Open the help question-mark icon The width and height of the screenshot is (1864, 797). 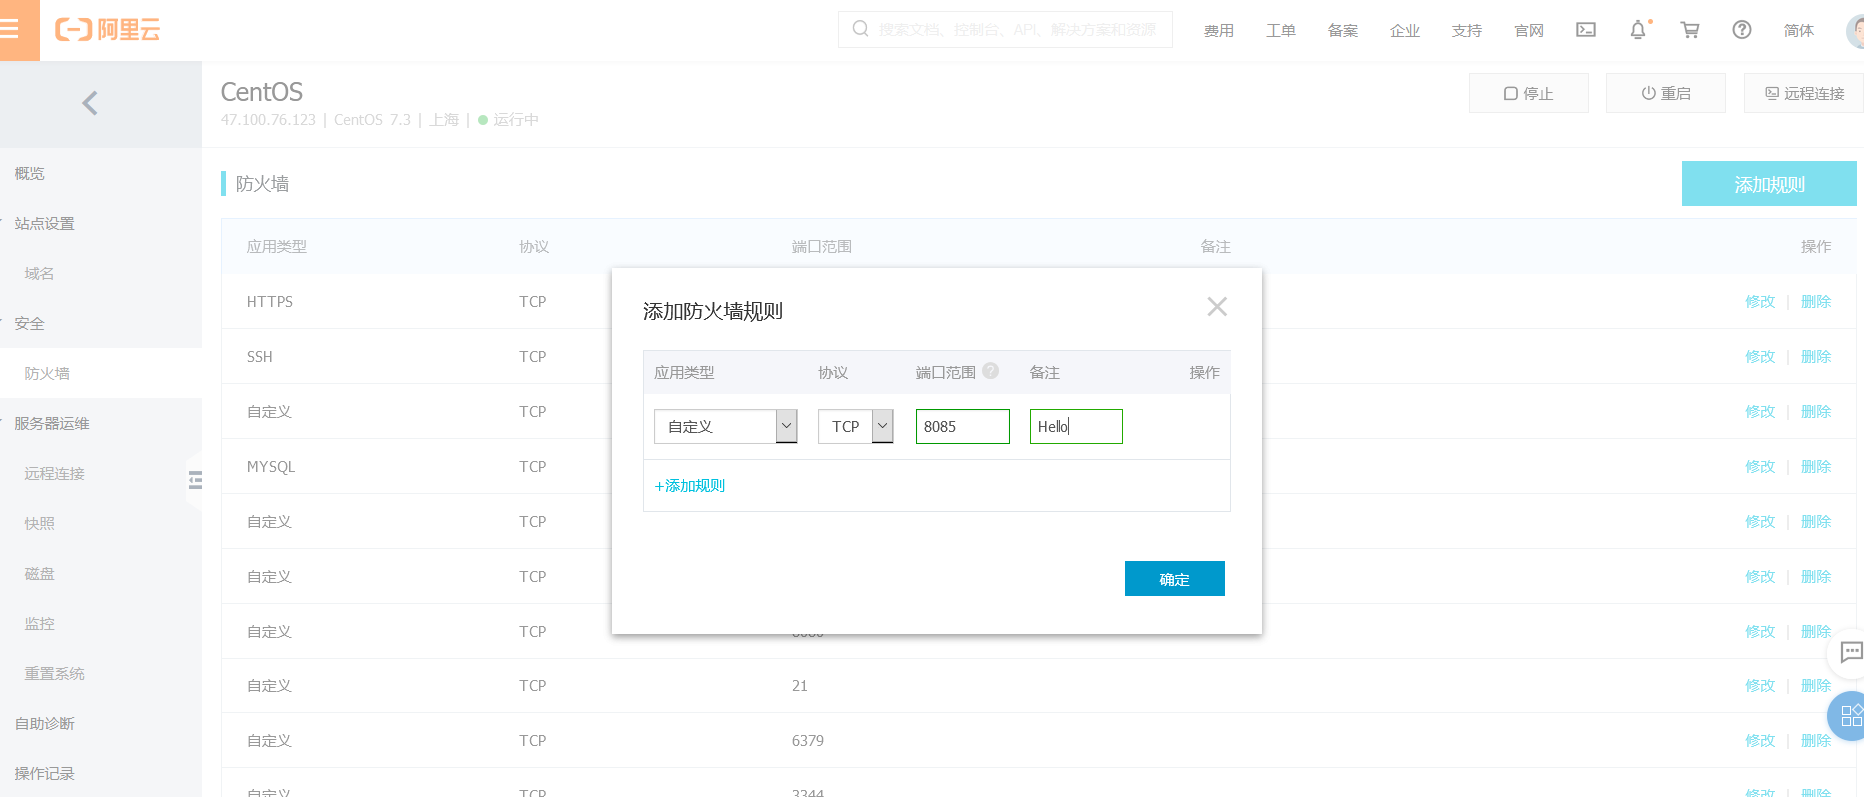click(1742, 30)
